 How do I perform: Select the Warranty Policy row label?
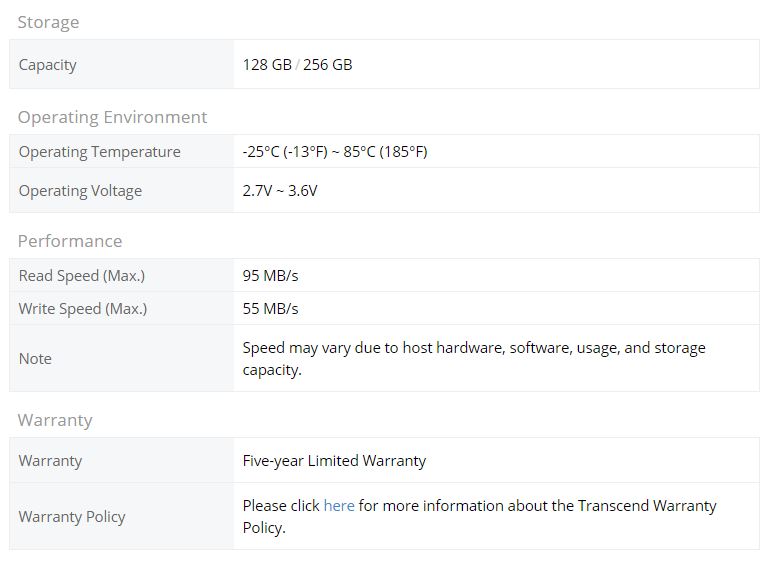coord(72,517)
